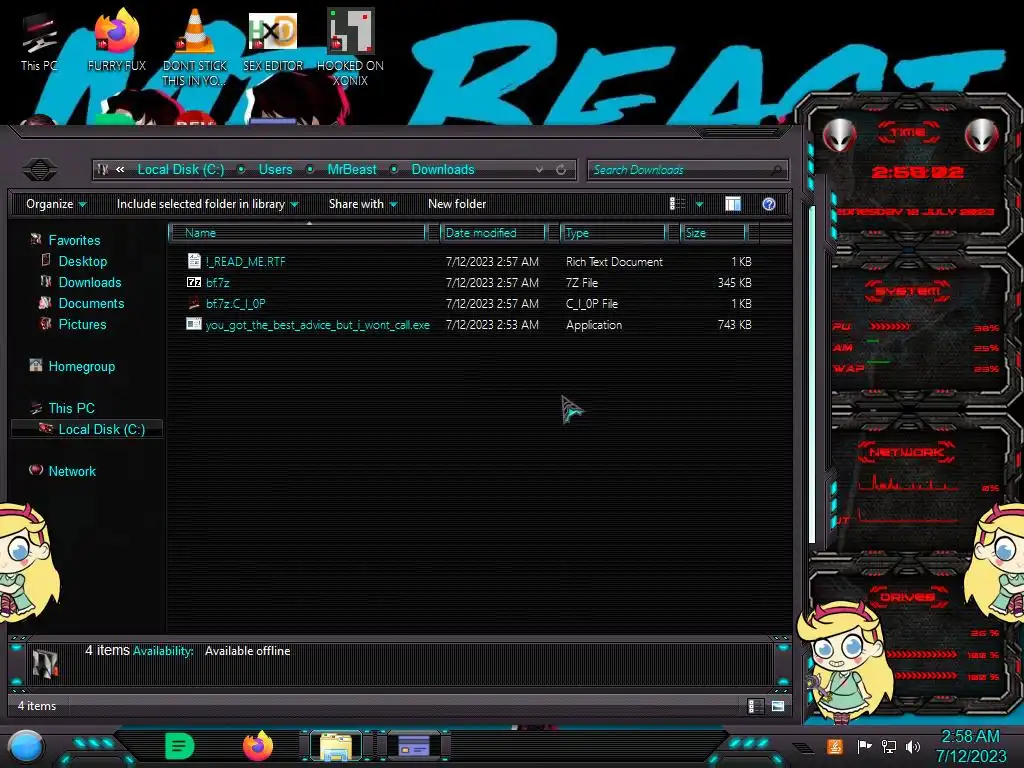Screen dimensions: 1024x768
Task: Click the double chevron in the address bar
Action: 120,170
